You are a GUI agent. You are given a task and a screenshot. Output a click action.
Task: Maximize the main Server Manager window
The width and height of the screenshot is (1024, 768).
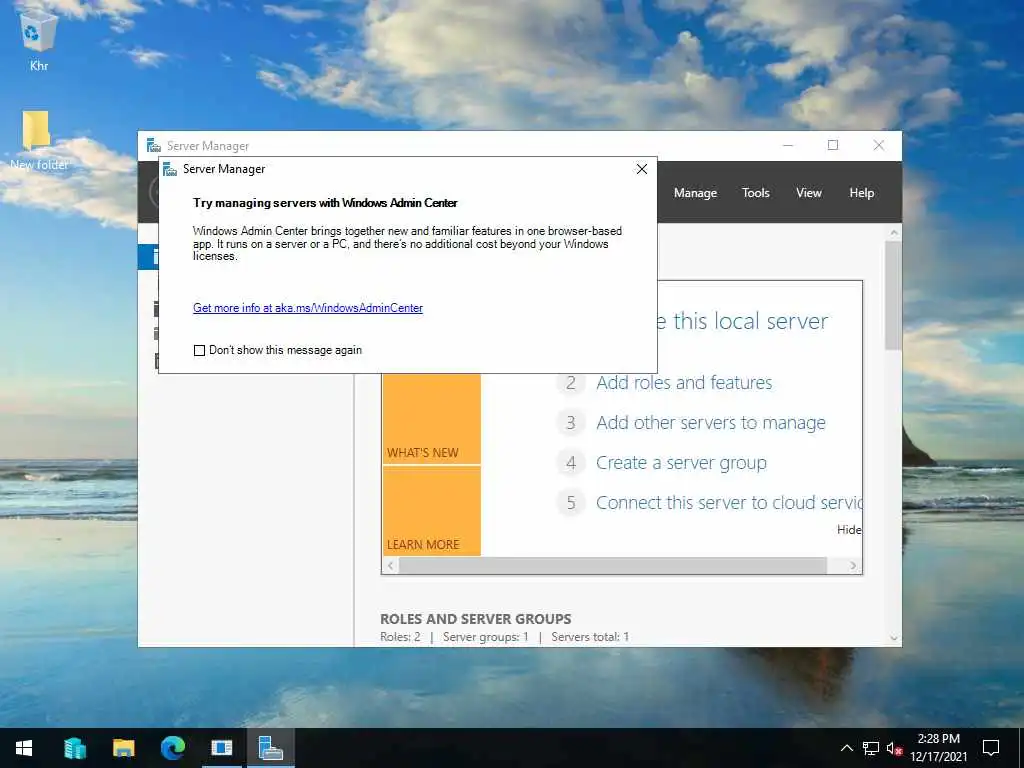click(x=833, y=146)
